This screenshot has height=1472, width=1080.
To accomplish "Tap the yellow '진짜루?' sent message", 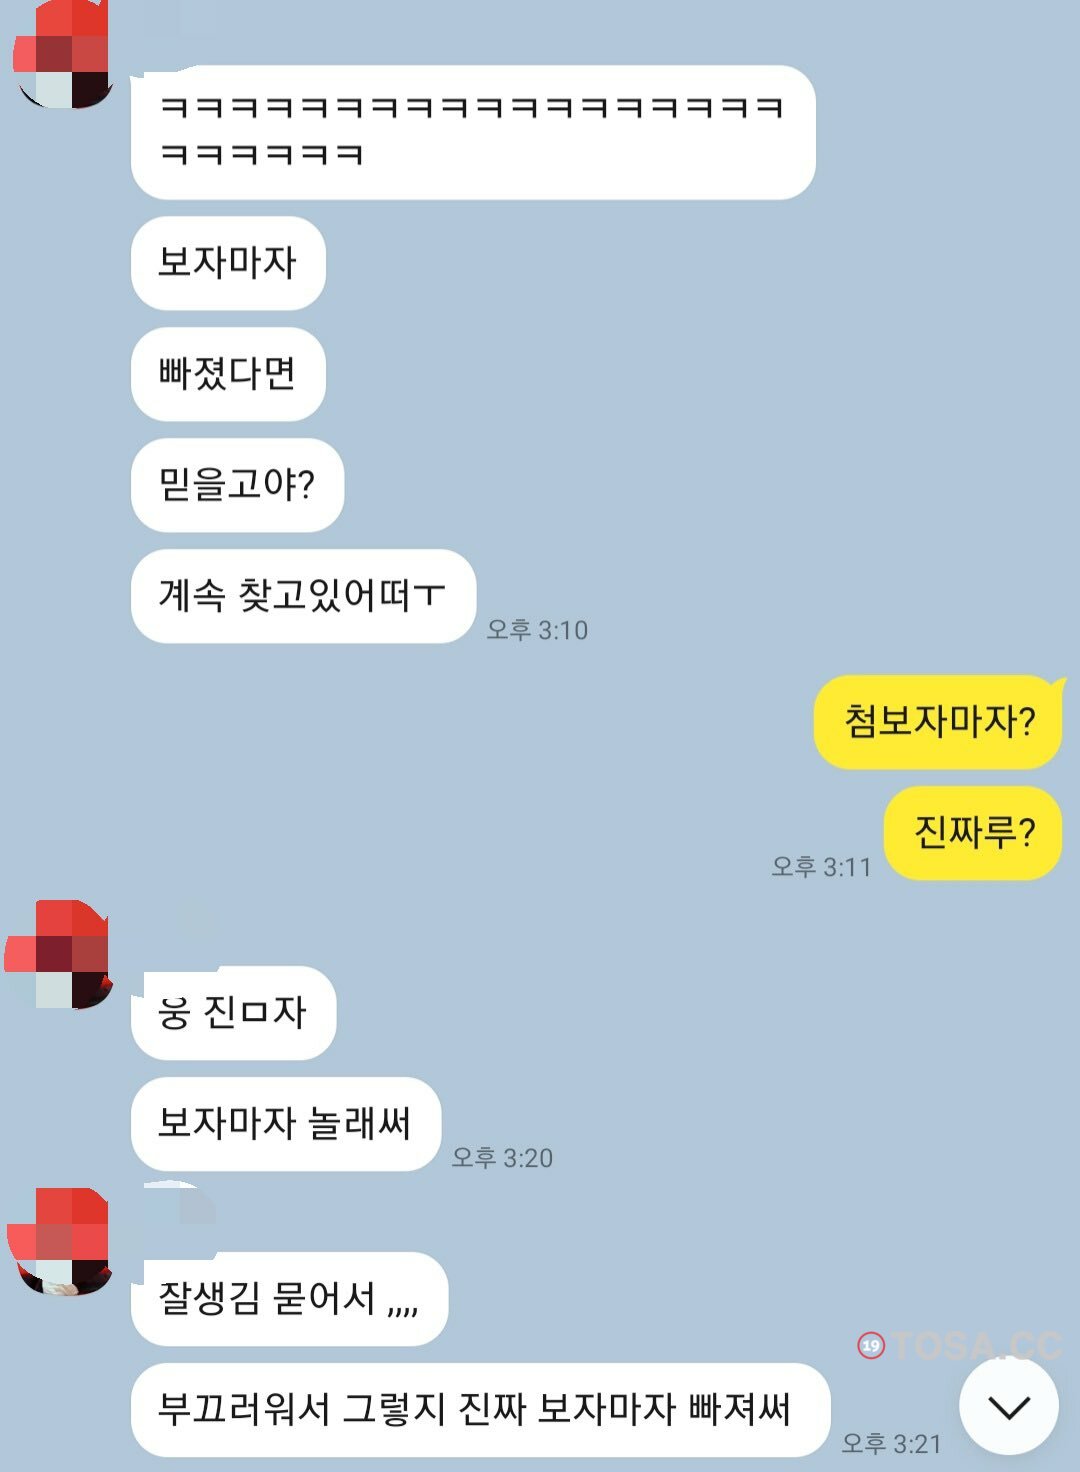I will click(973, 833).
